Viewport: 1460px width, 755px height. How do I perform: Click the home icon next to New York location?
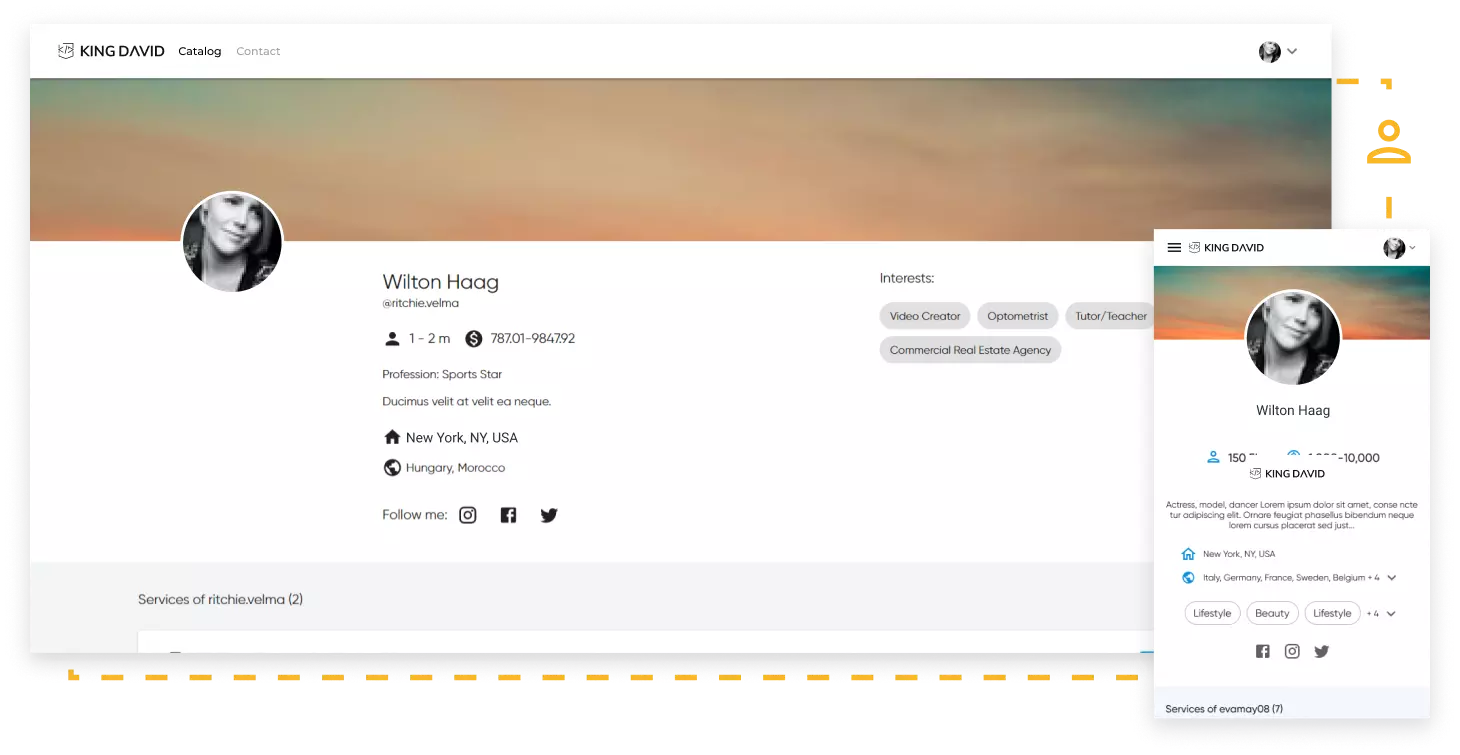(x=391, y=437)
